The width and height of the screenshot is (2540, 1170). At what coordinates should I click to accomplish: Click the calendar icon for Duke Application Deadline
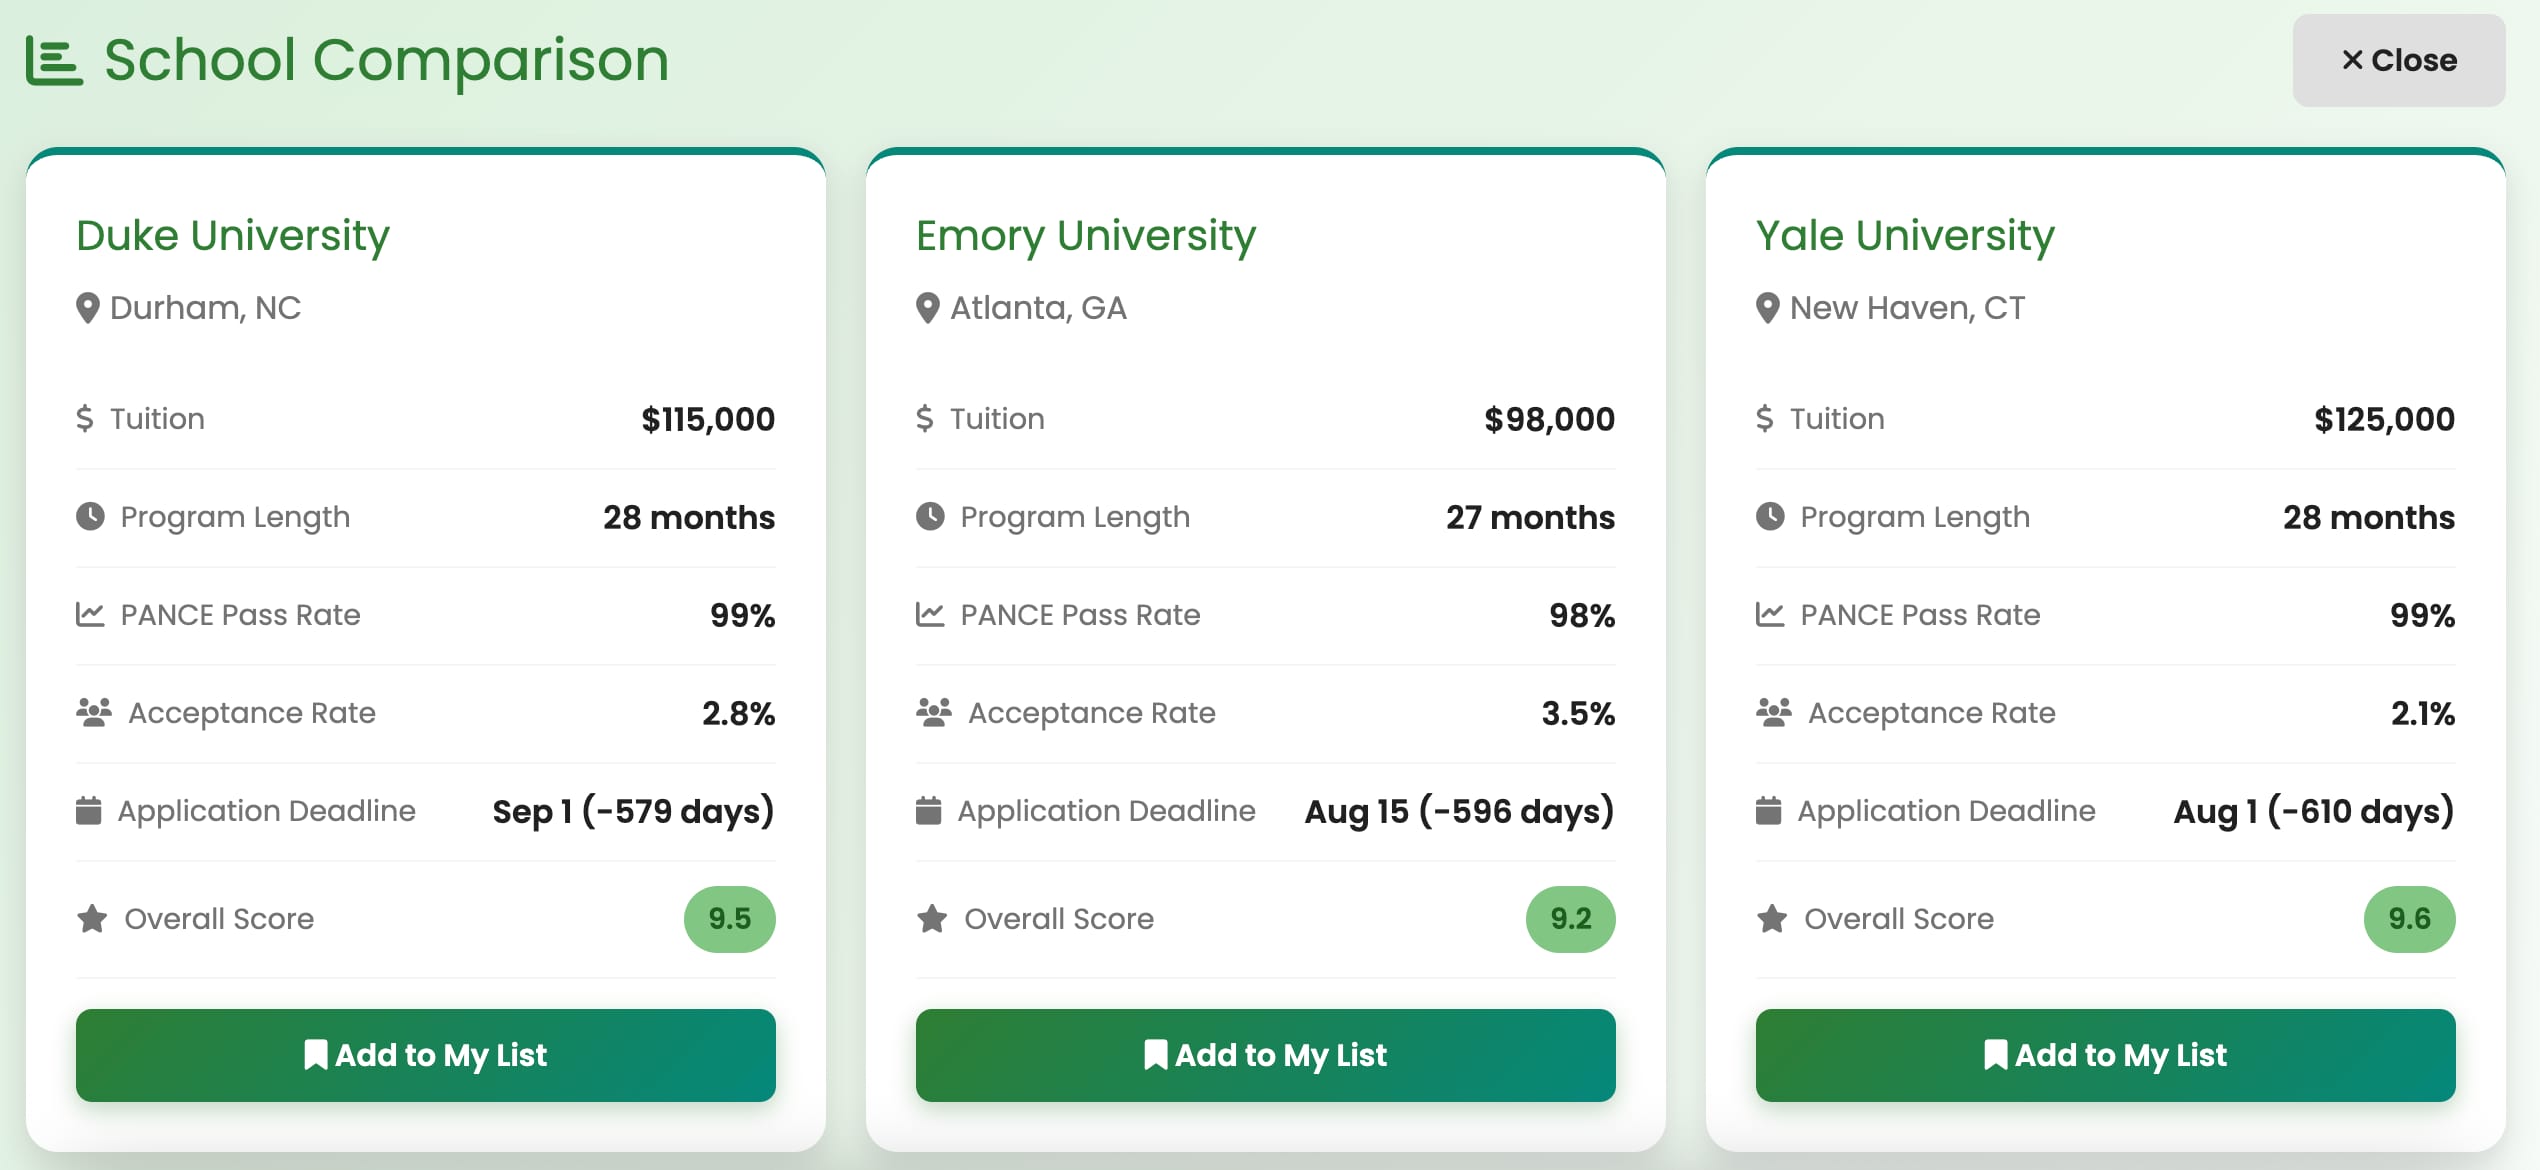[x=88, y=810]
